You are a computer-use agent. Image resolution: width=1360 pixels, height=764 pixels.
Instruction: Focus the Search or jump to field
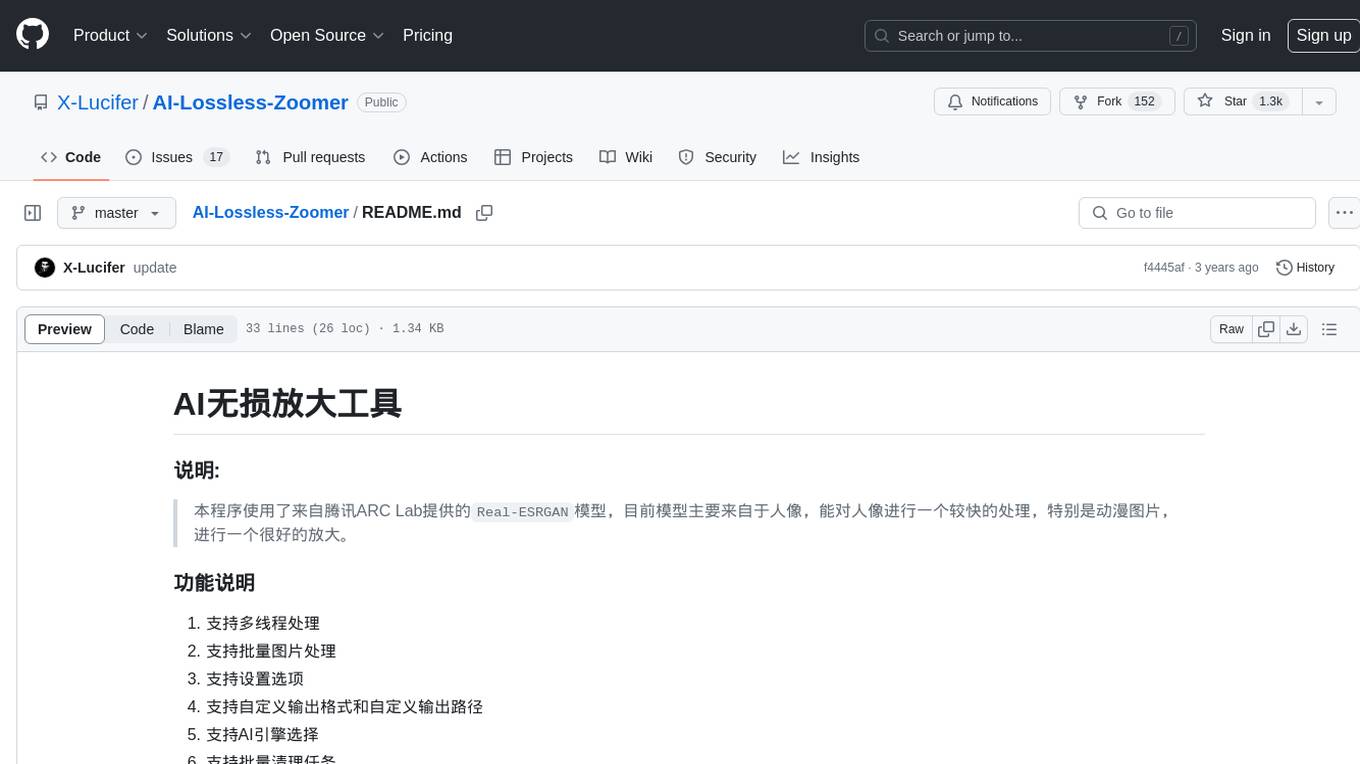(1032, 36)
